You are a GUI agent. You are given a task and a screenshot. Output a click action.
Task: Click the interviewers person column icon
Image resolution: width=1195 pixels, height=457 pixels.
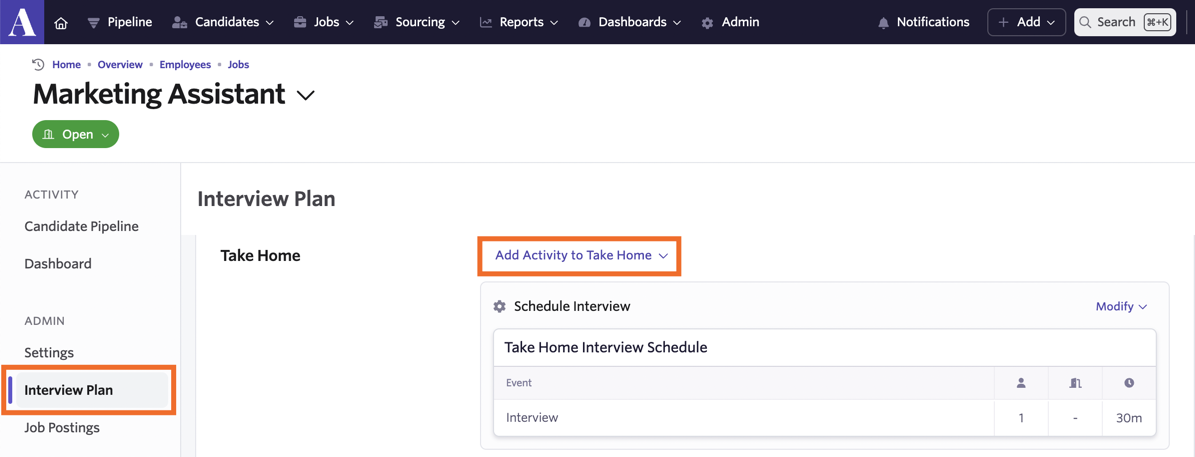[x=1020, y=383]
